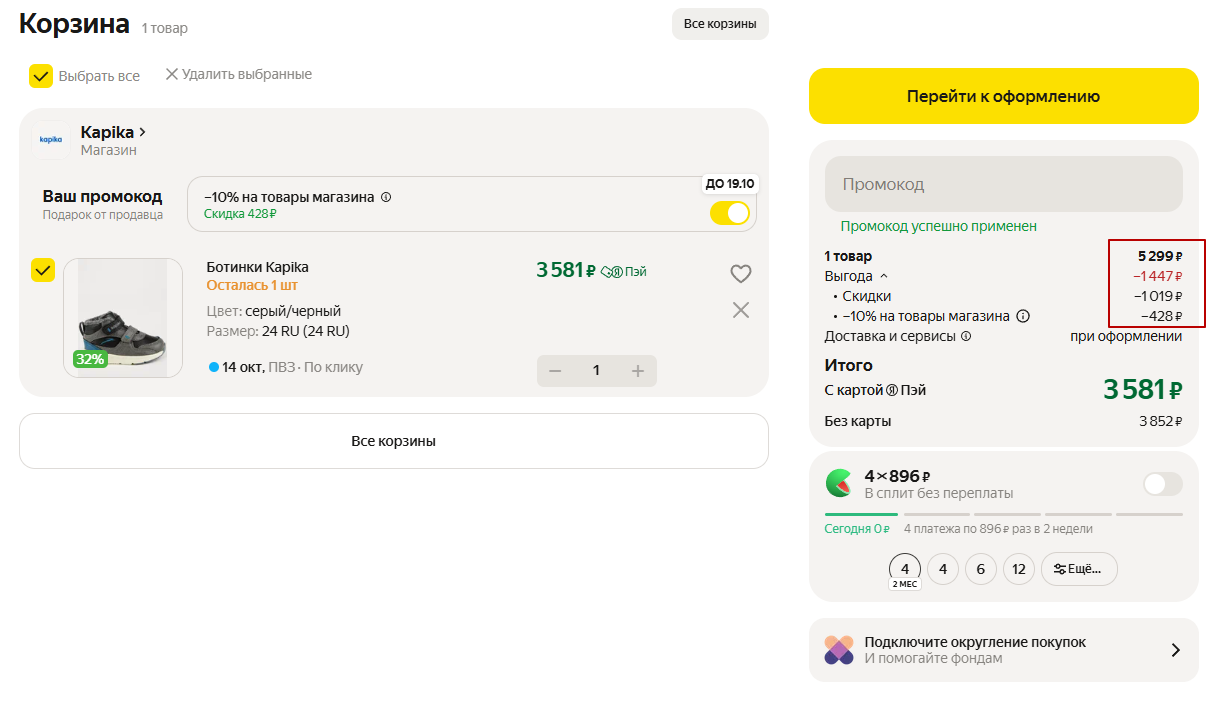Select the 6 payments split option
Screen dimensions: 1229x711
pyautogui.click(x=980, y=569)
